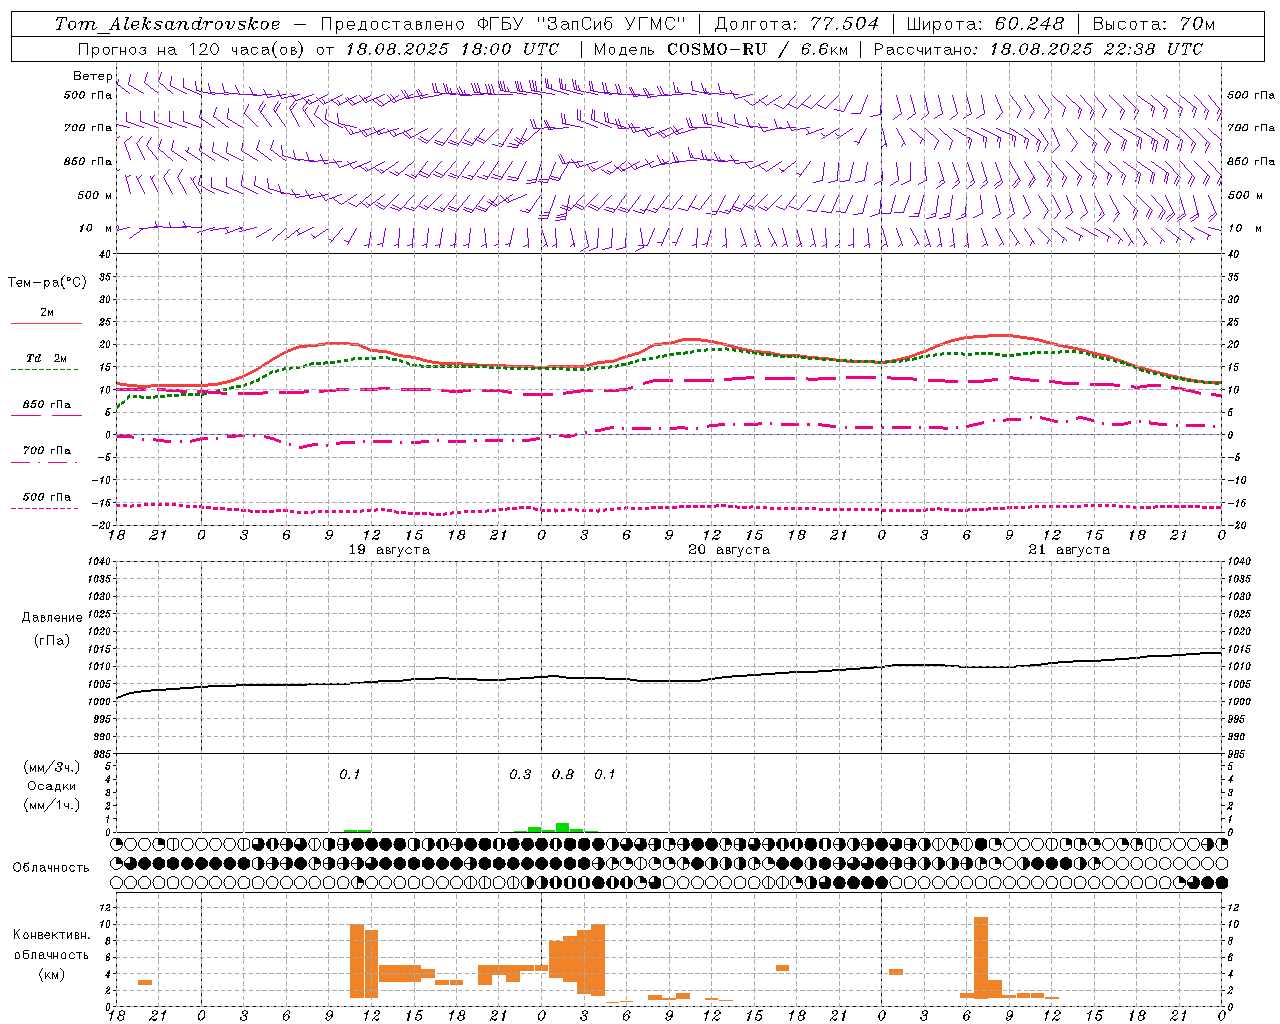Image resolution: width=1280 pixels, height=1024 pixels.
Task: Click the 'Широта: 60.248' header field
Action: (x=985, y=24)
